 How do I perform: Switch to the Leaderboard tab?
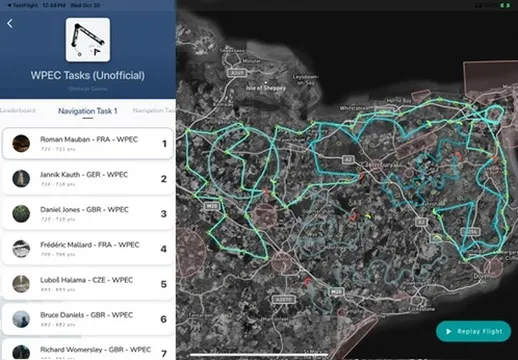(x=17, y=110)
